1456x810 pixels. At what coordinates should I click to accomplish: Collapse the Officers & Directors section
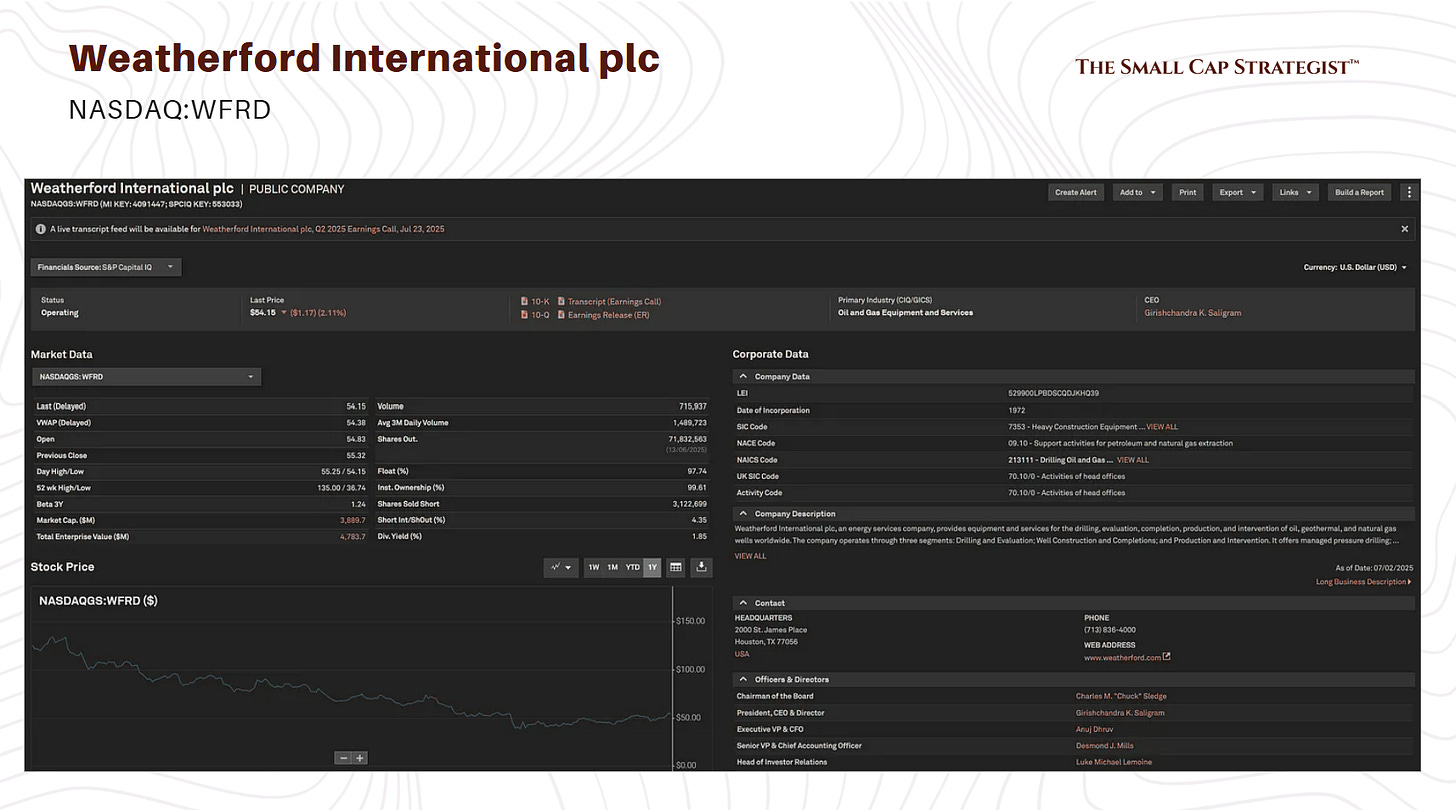point(743,680)
